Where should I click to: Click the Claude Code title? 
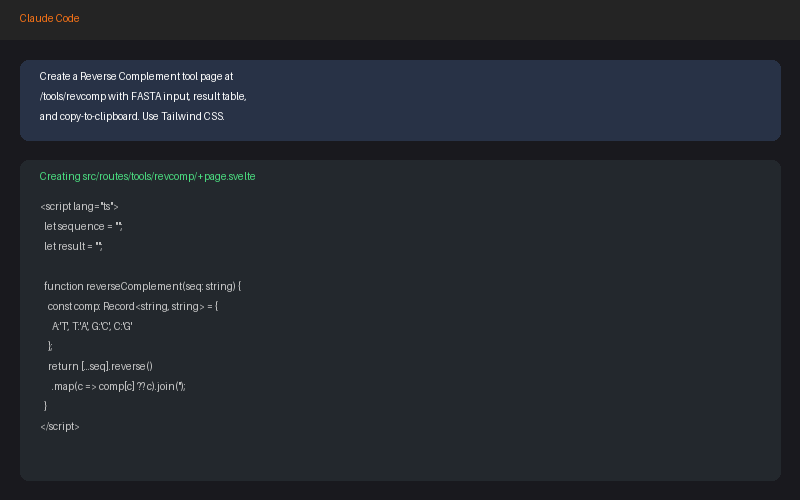pos(49,19)
